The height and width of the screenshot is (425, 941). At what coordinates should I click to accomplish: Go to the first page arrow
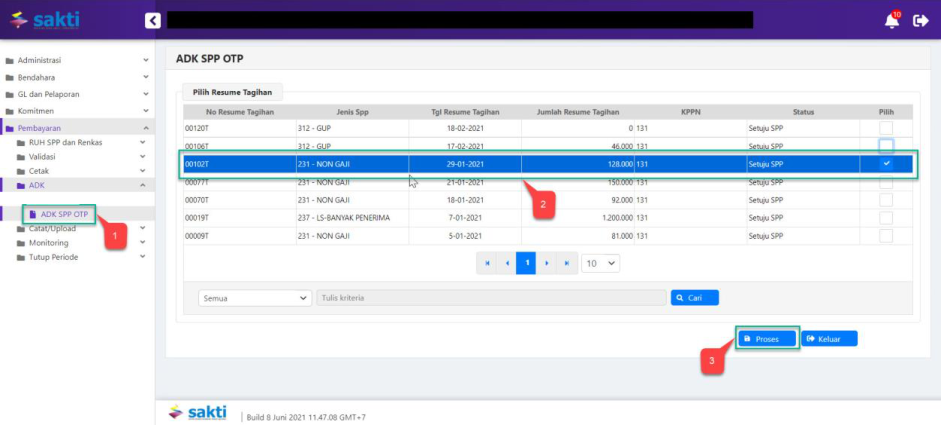point(487,263)
